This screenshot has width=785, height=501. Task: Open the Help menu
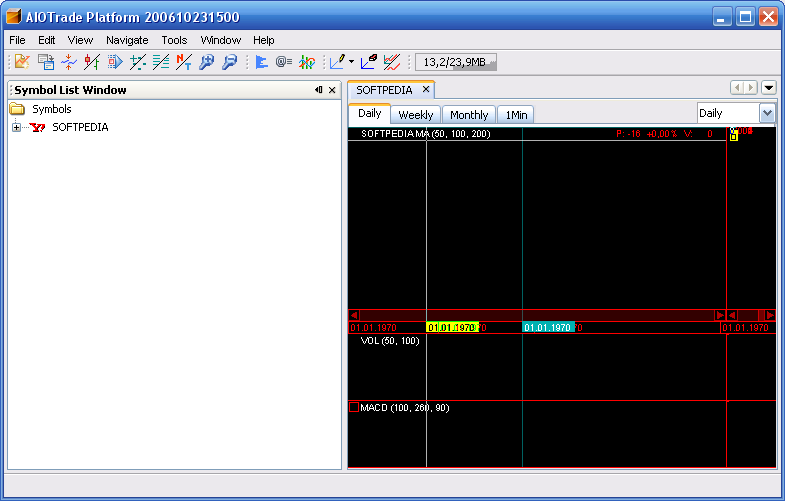click(x=263, y=40)
